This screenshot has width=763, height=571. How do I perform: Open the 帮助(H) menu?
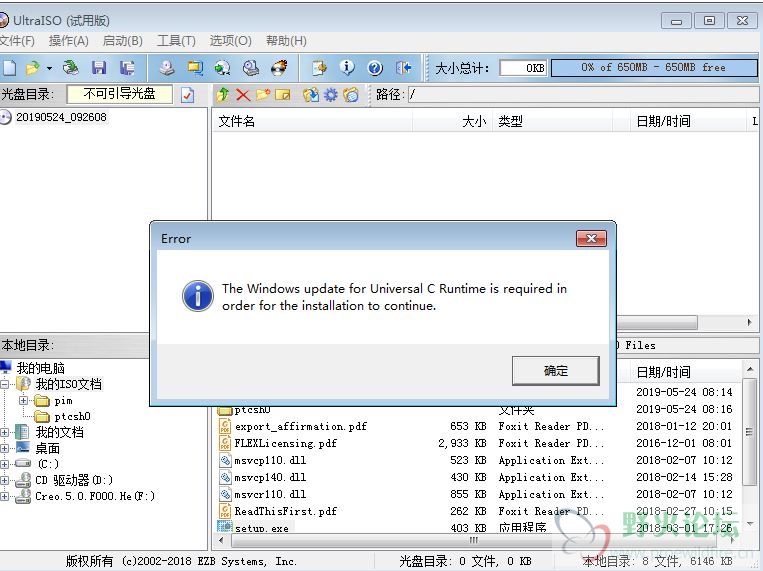click(286, 41)
